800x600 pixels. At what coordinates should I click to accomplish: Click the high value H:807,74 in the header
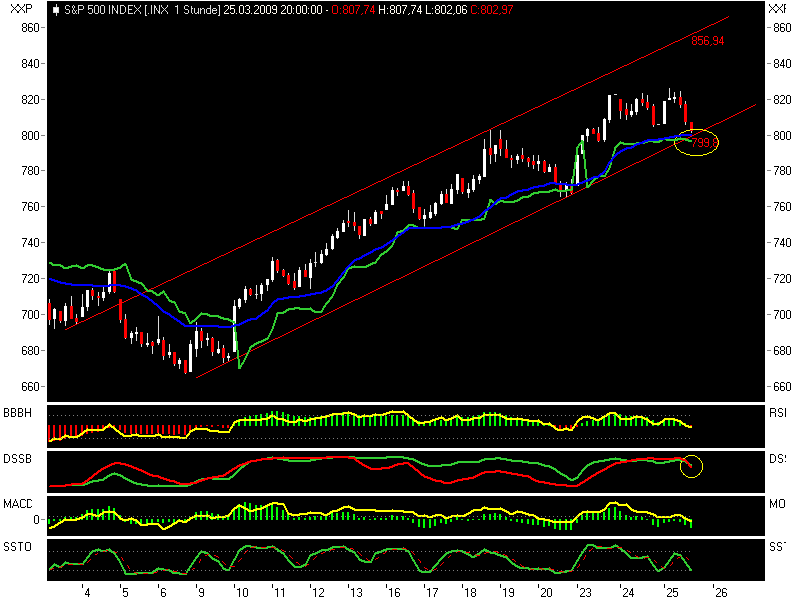point(401,10)
